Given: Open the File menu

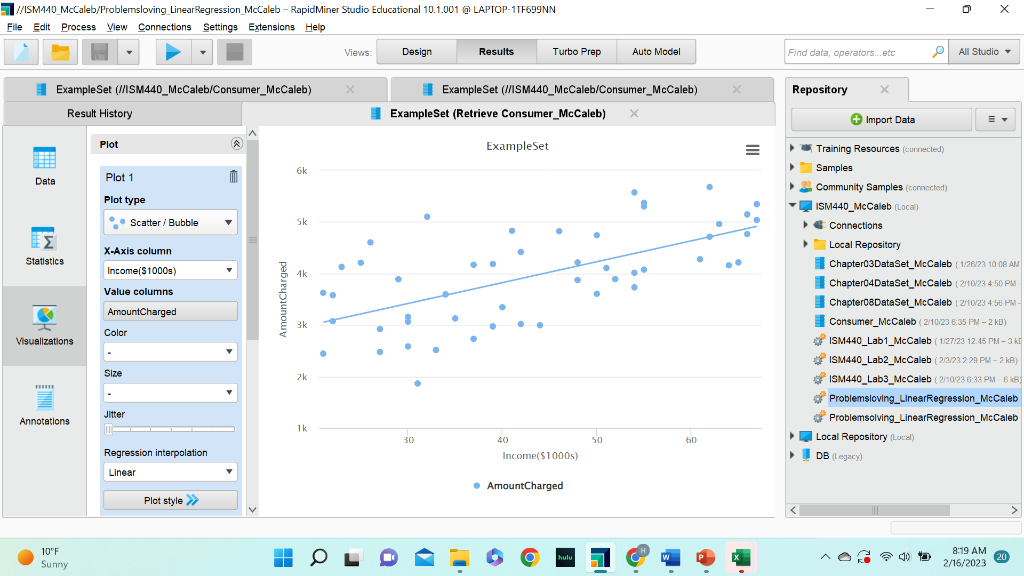Looking at the screenshot, I should (14, 27).
